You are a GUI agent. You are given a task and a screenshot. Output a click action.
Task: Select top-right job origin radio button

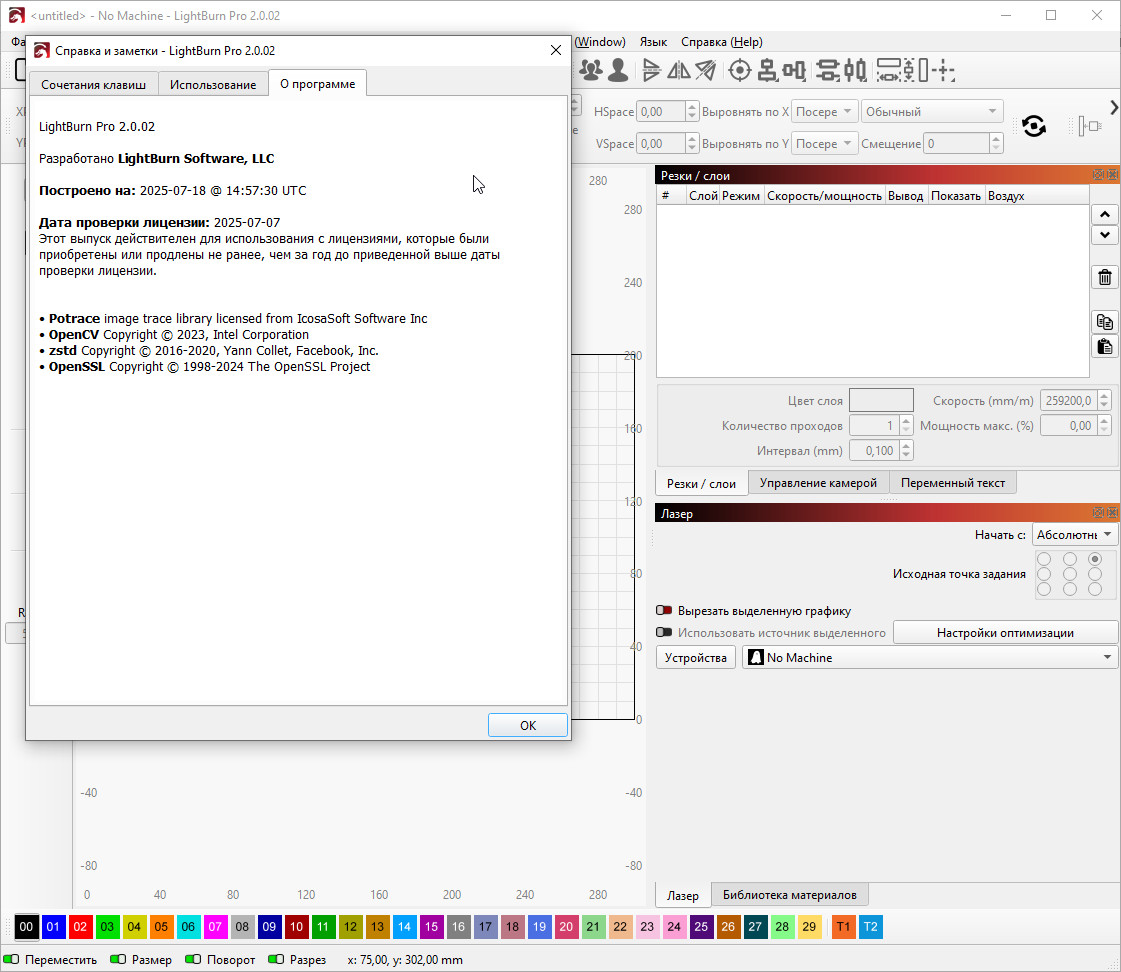point(1095,559)
